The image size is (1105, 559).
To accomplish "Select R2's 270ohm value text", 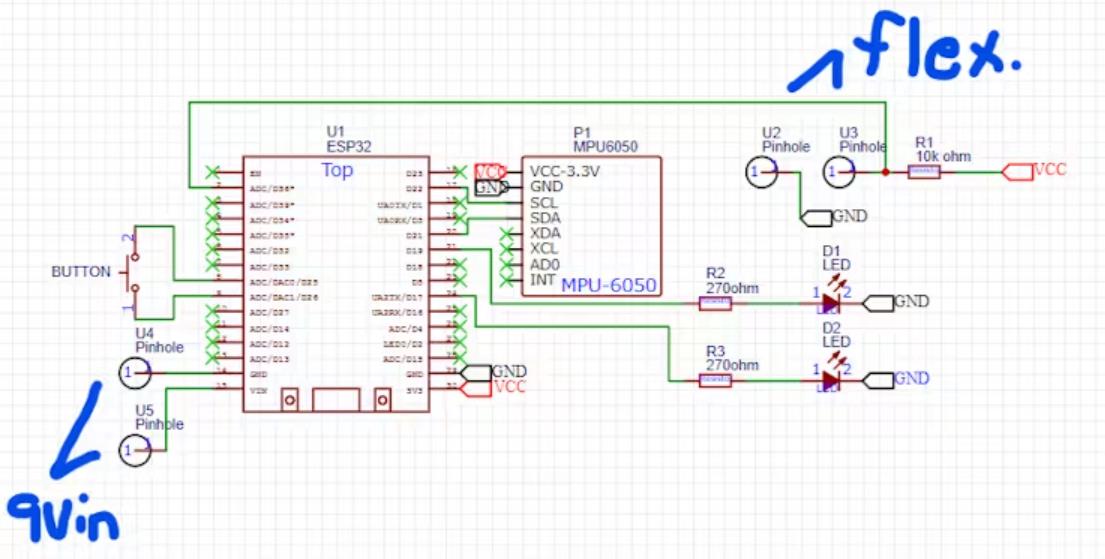I will [732, 288].
